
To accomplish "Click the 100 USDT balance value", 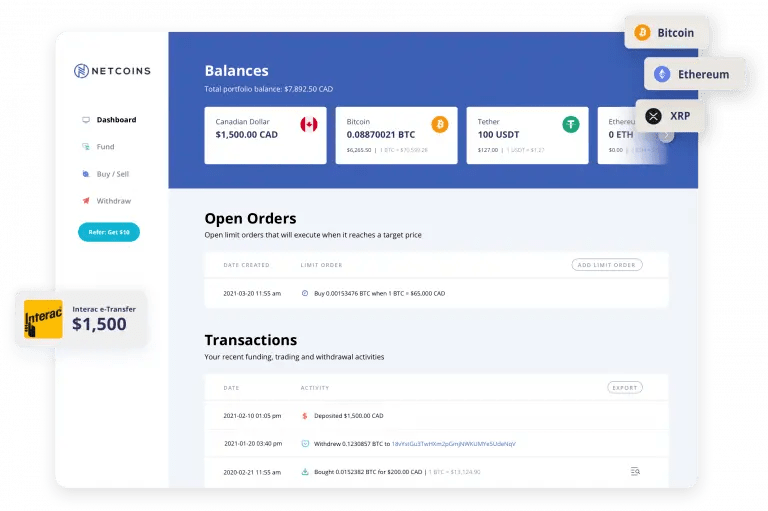I will [x=498, y=135].
